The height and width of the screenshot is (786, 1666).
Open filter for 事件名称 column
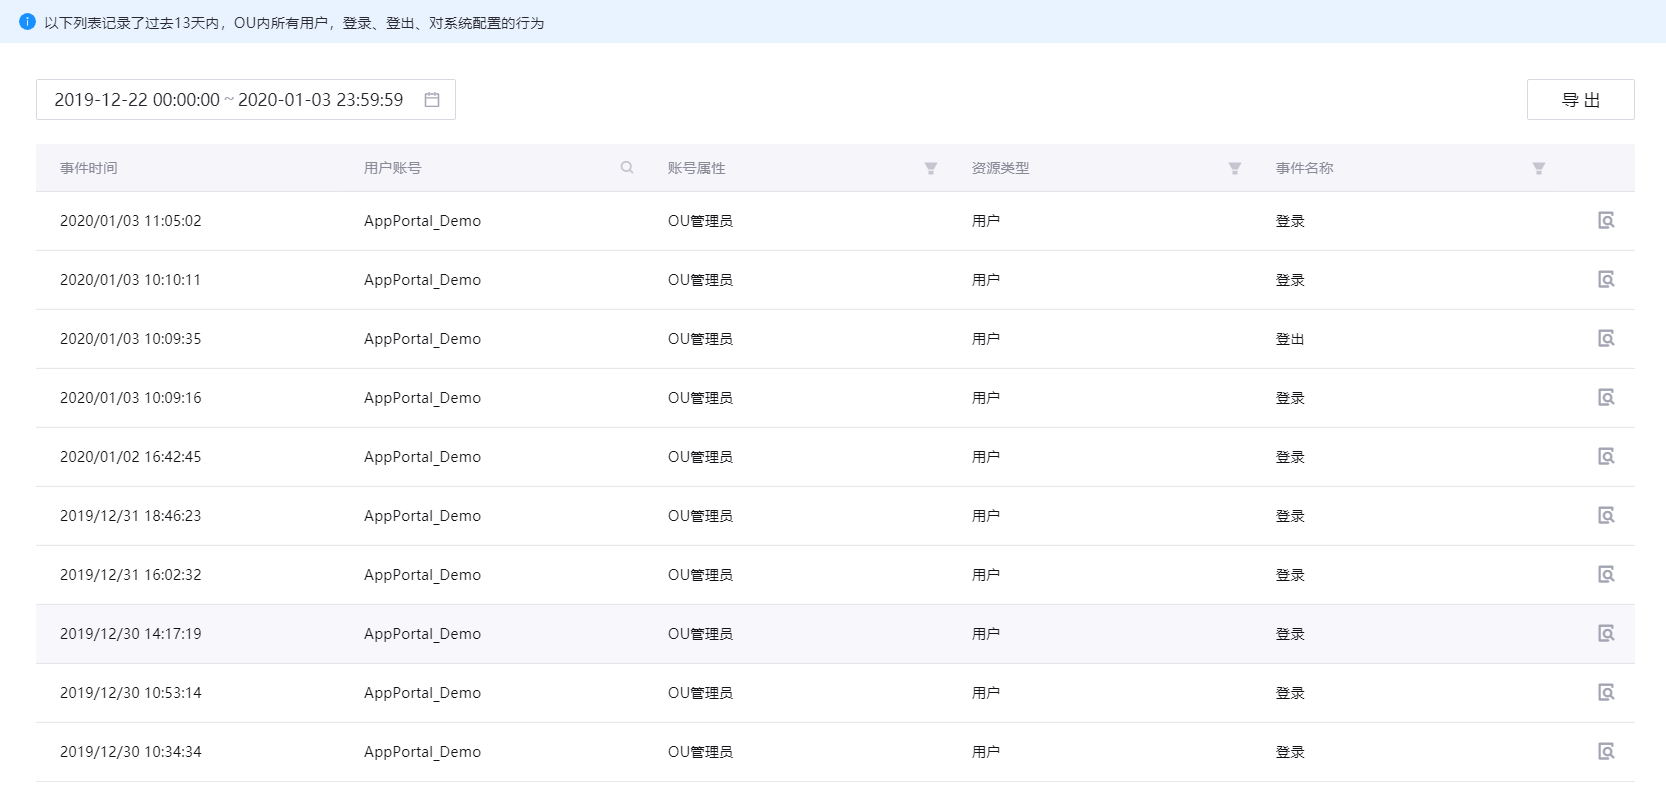tap(1539, 168)
